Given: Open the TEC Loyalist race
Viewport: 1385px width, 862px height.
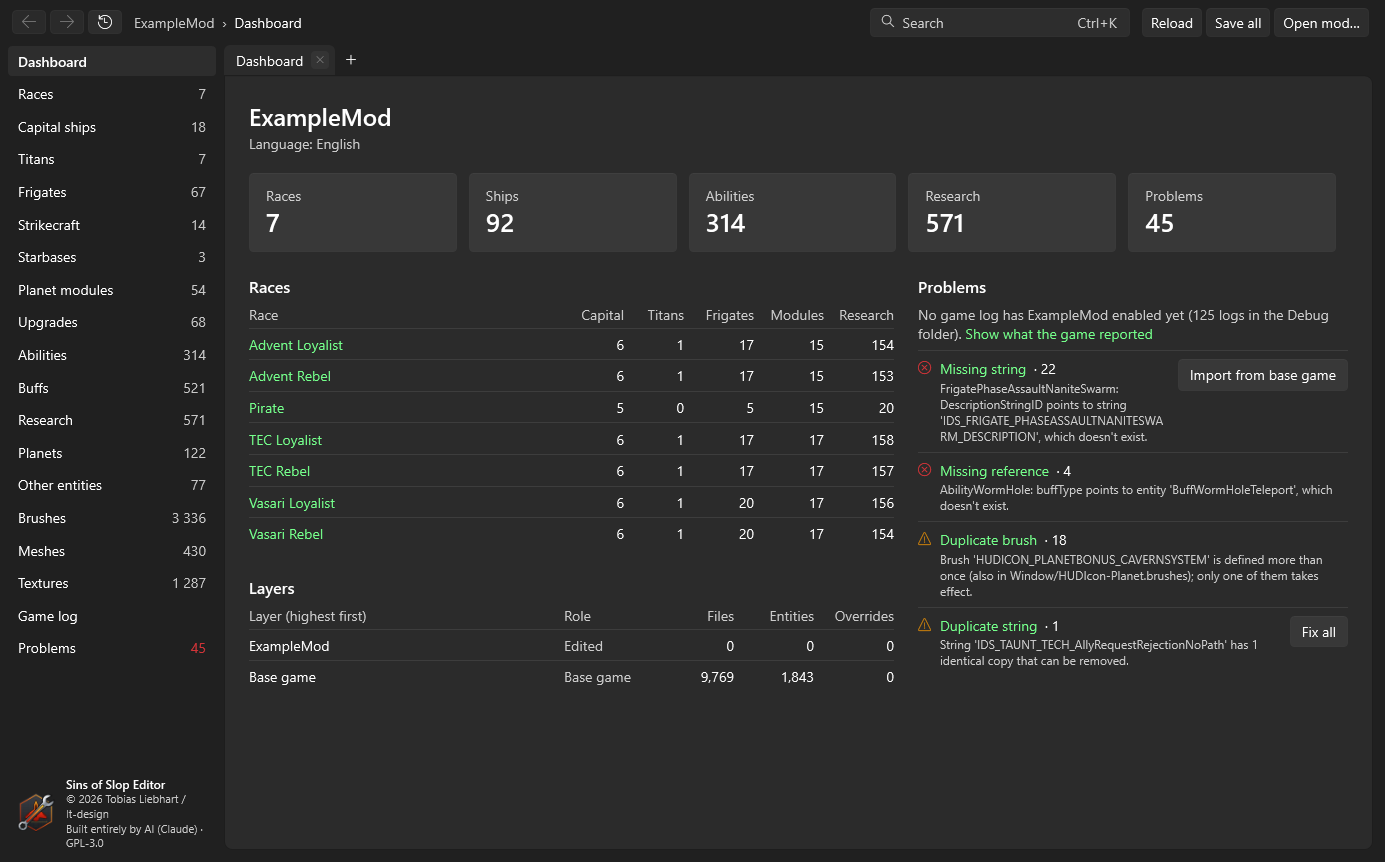Looking at the screenshot, I should click(285, 440).
